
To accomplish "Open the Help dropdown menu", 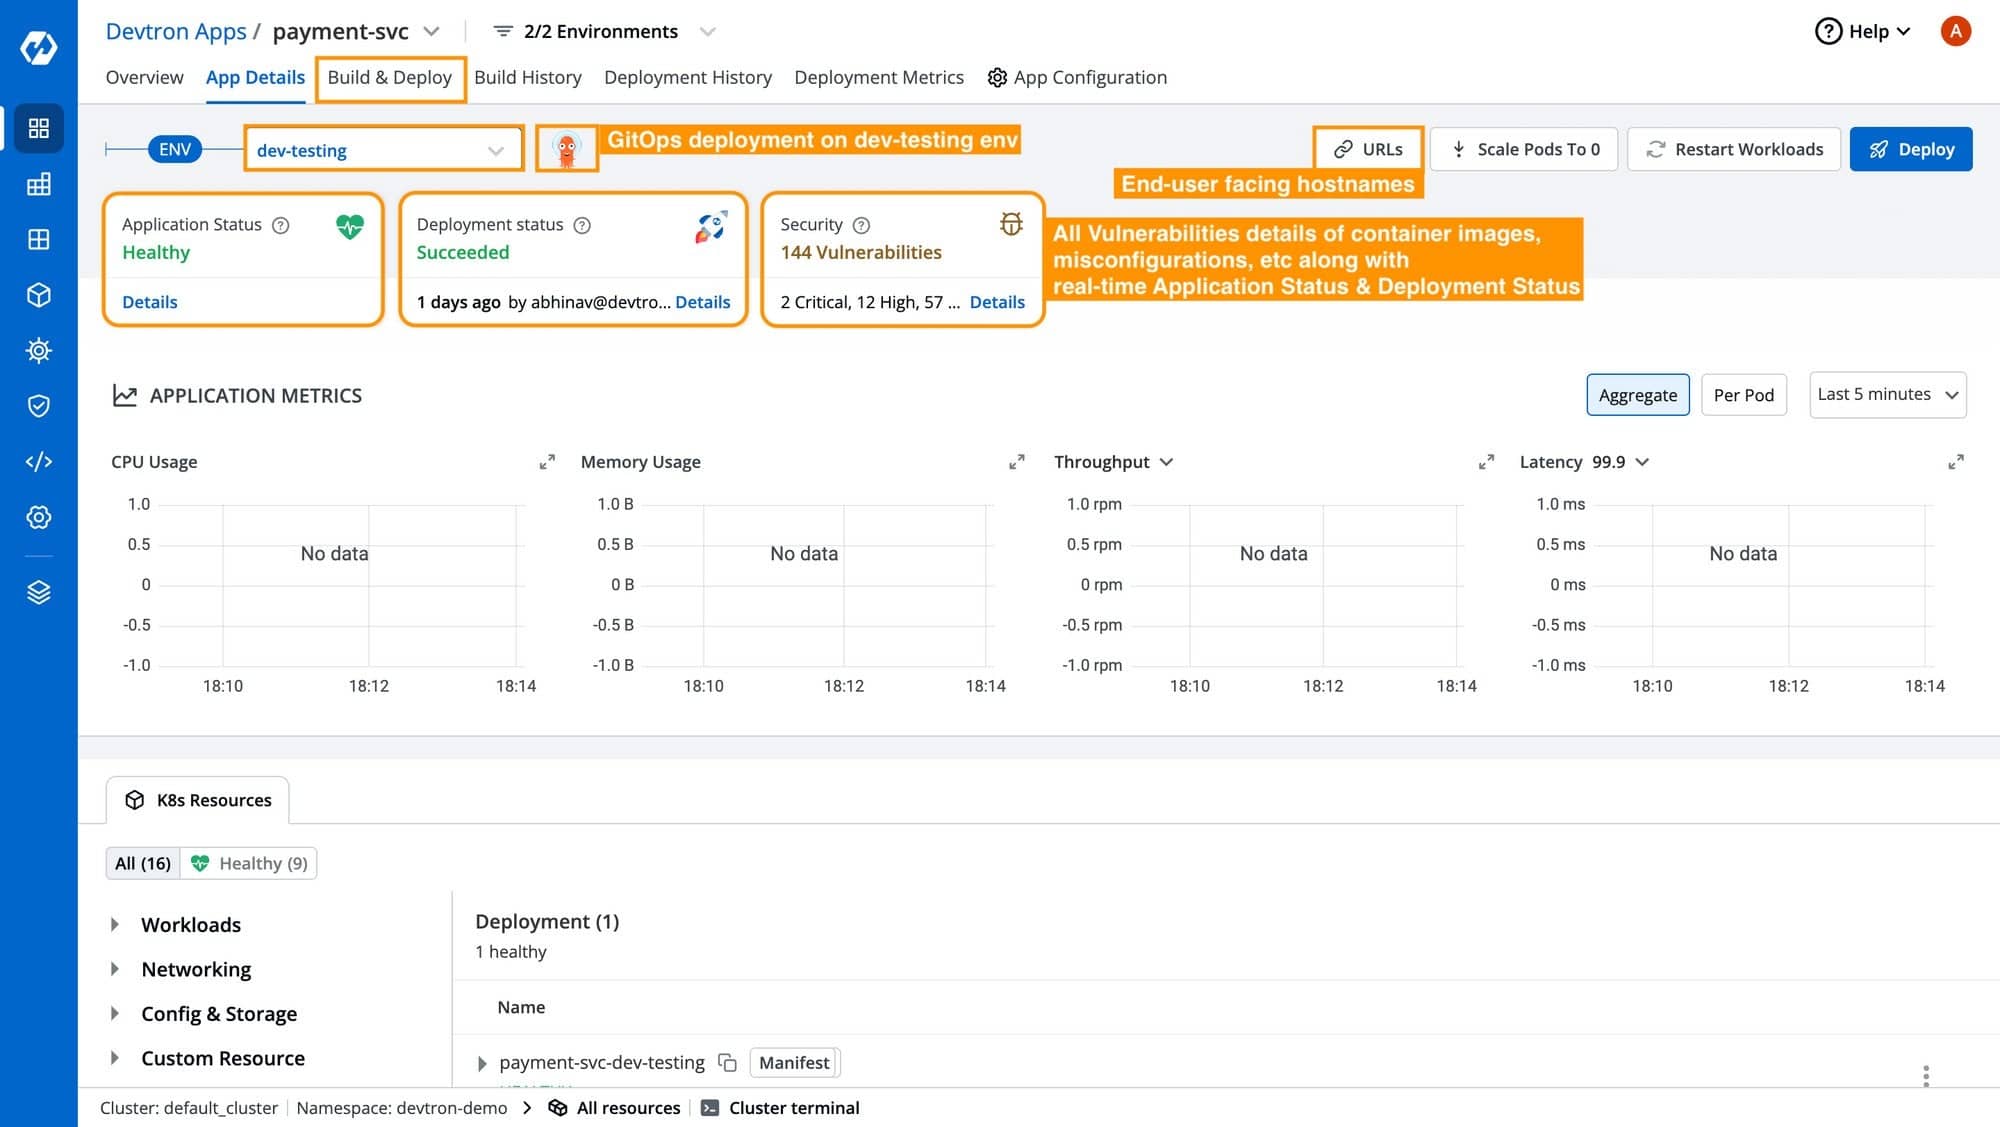I will coord(1862,31).
